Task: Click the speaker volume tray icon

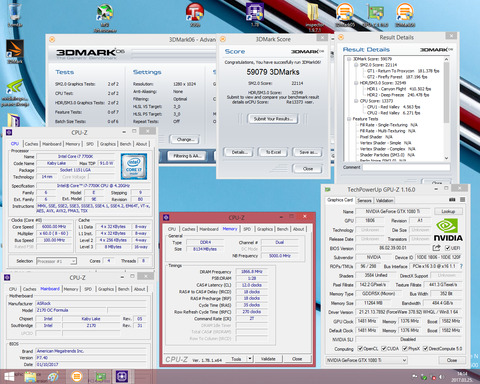Action: 442,377
